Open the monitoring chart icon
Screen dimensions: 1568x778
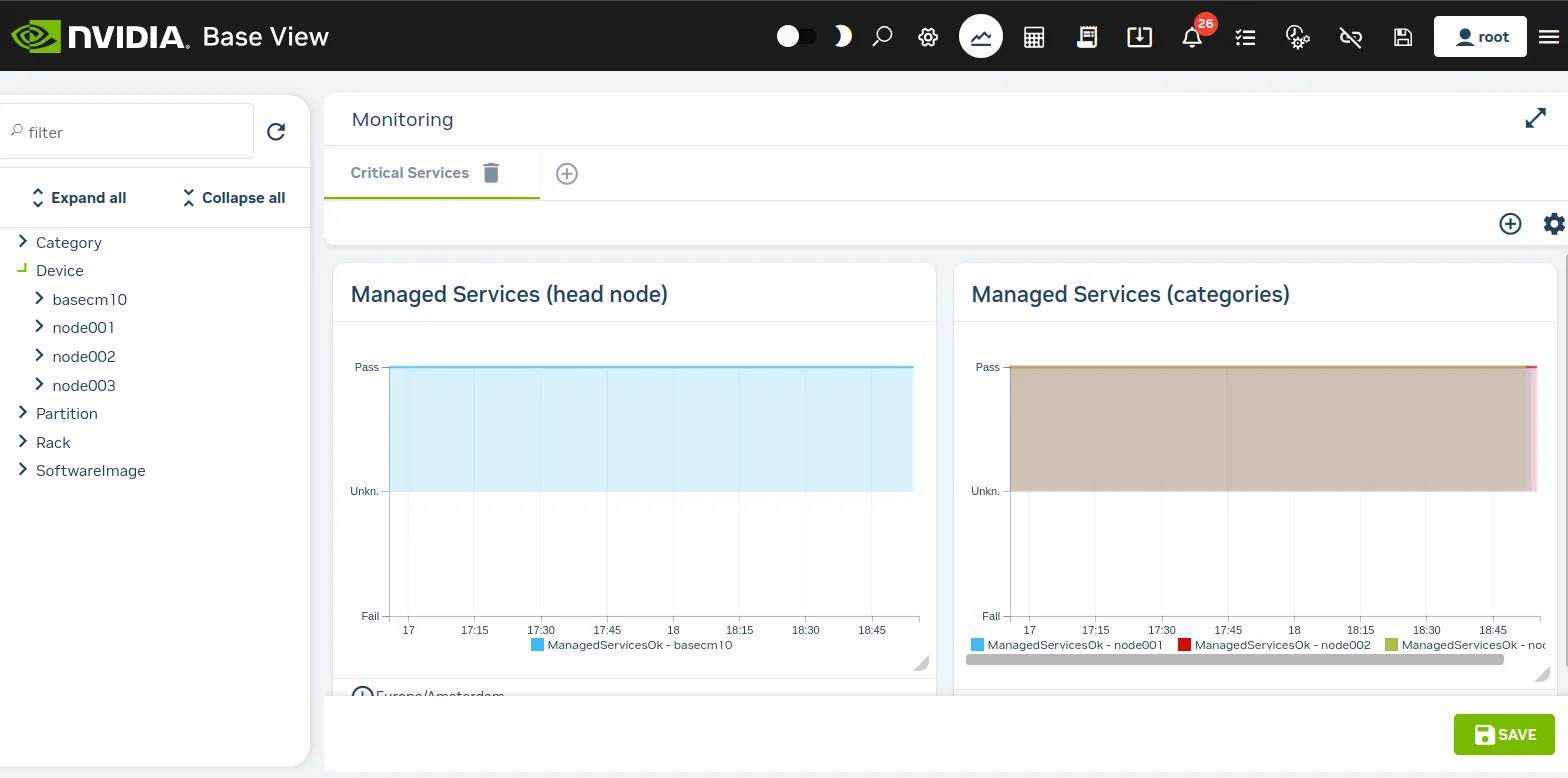(981, 37)
